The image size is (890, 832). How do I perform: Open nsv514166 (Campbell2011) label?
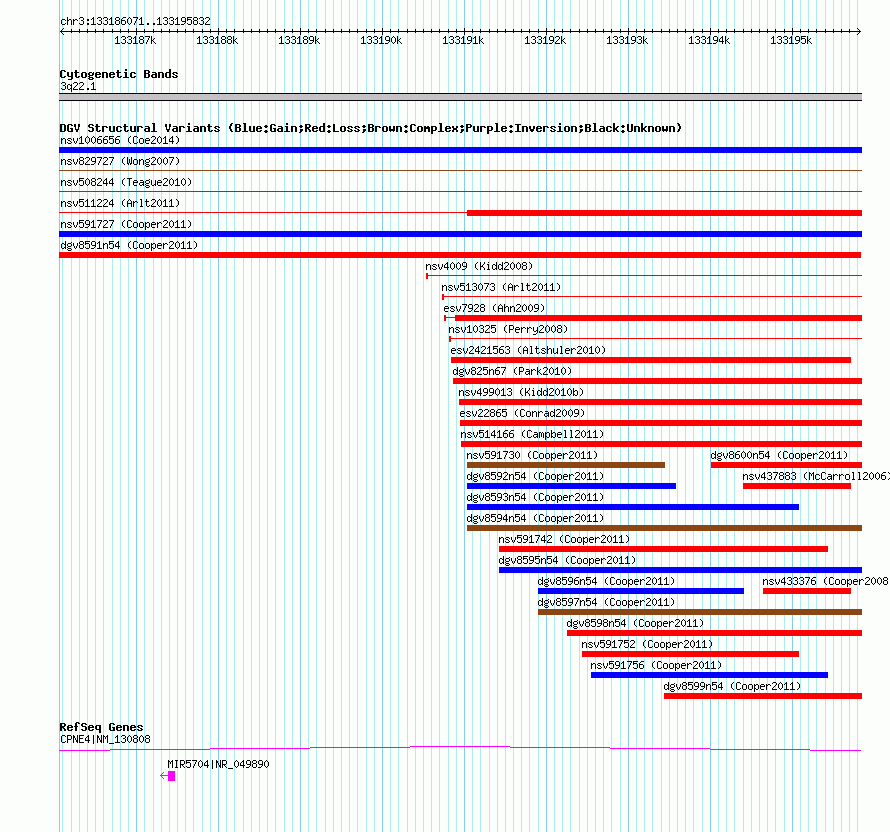click(532, 434)
